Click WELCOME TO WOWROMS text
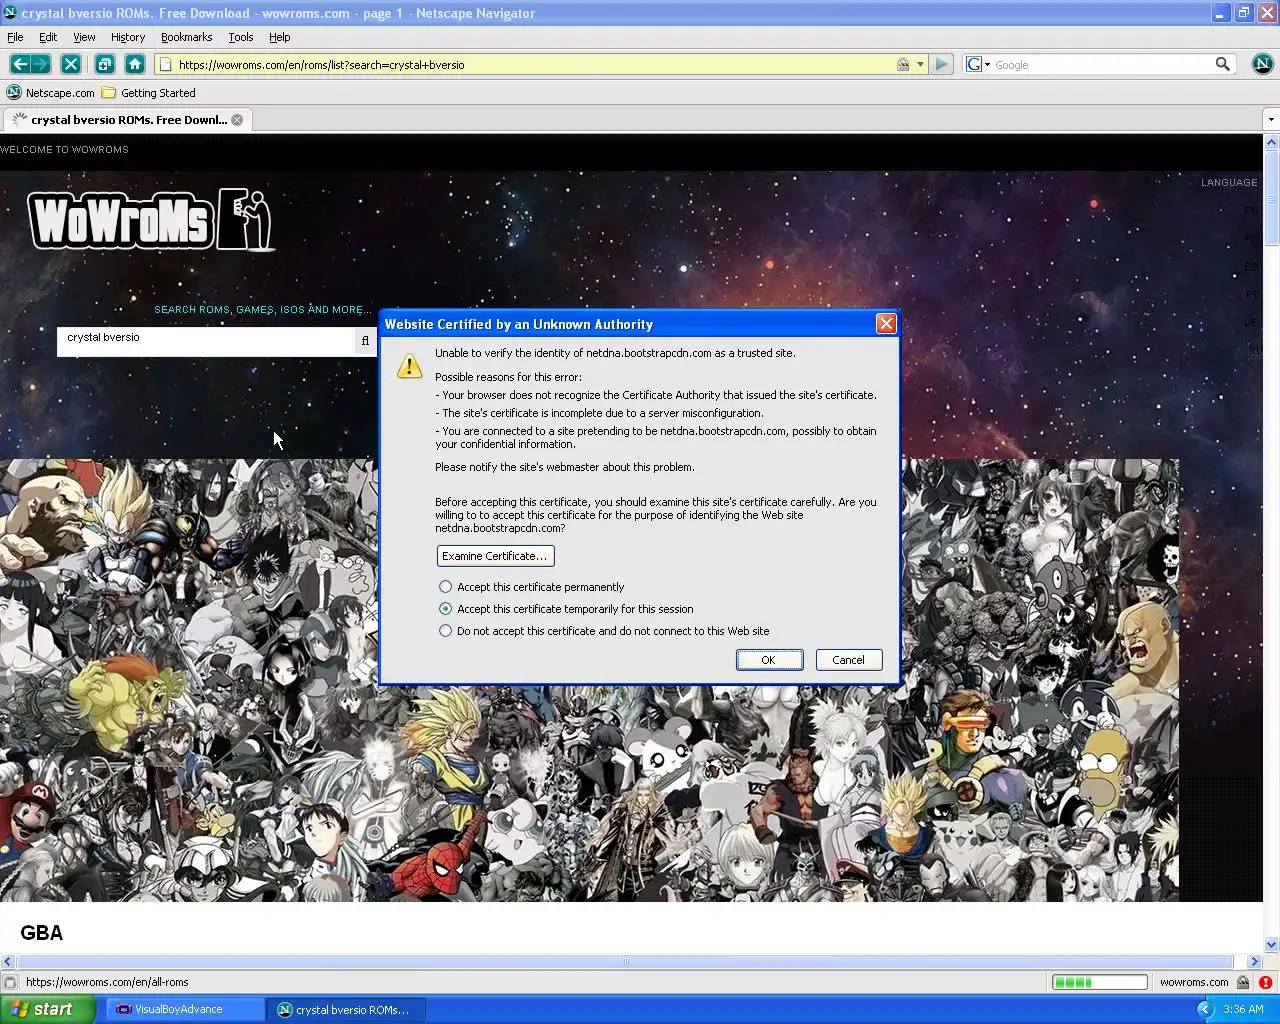 pyautogui.click(x=64, y=149)
